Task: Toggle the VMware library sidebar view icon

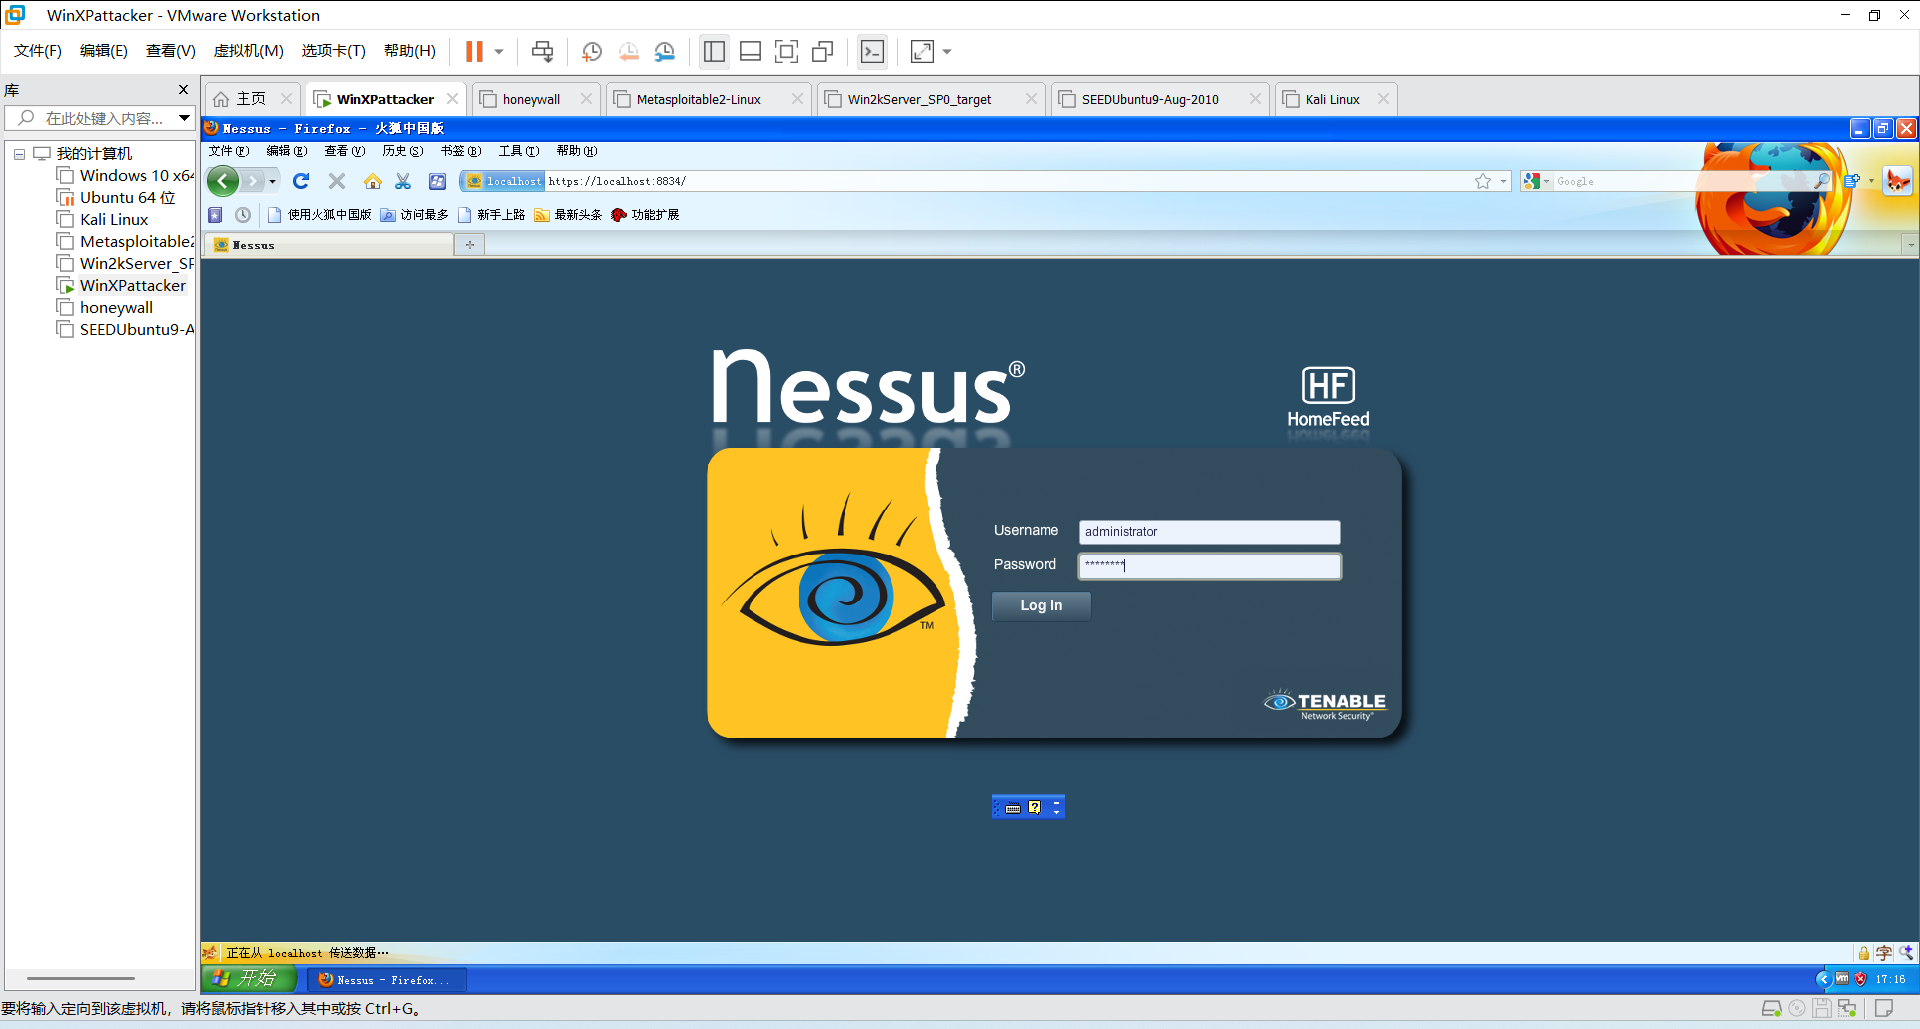Action: pyautogui.click(x=714, y=51)
